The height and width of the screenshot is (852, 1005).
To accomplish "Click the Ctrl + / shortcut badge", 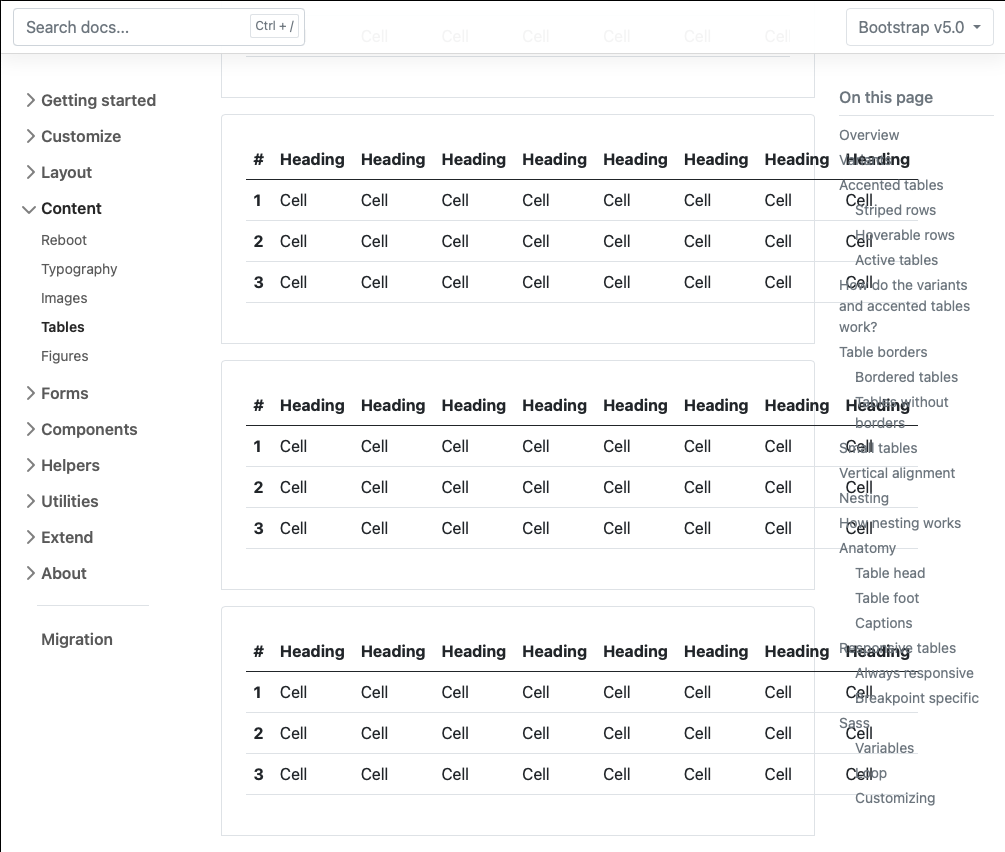I will [274, 26].
